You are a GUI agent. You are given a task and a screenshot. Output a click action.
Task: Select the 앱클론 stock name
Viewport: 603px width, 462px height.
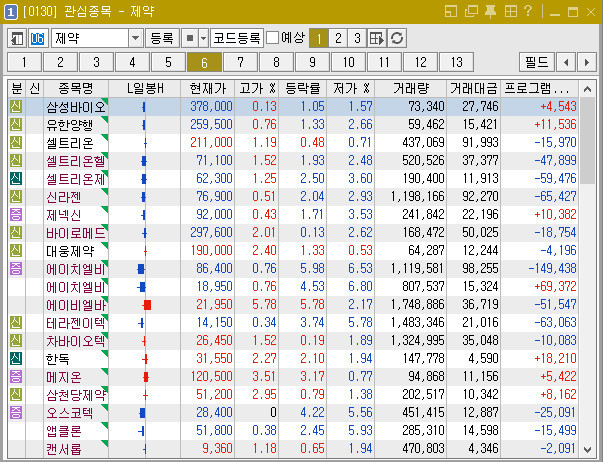[x=64, y=431]
